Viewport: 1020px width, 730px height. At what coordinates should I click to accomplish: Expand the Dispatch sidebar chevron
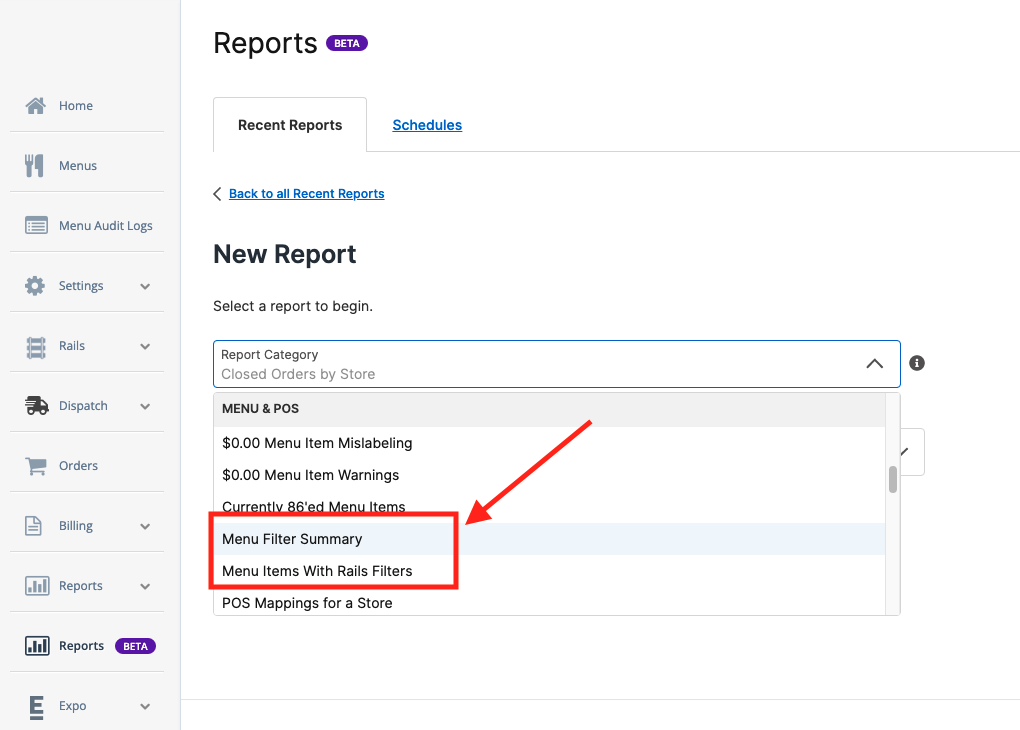145,407
